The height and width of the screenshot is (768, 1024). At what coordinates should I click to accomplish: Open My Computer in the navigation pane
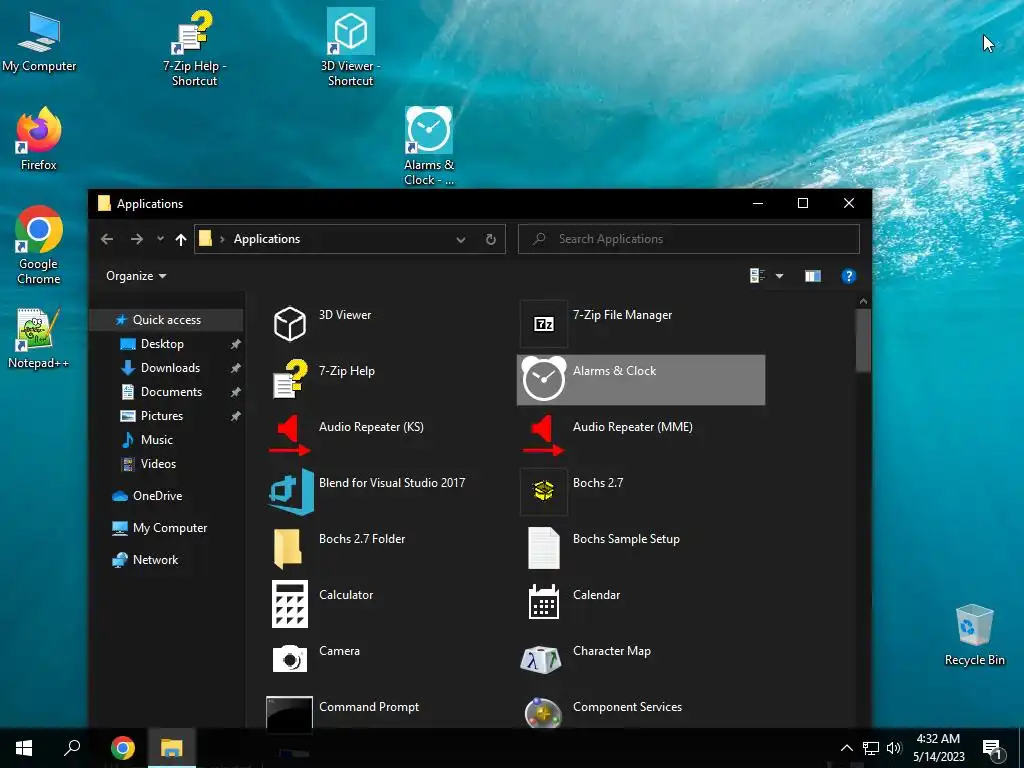coord(170,528)
